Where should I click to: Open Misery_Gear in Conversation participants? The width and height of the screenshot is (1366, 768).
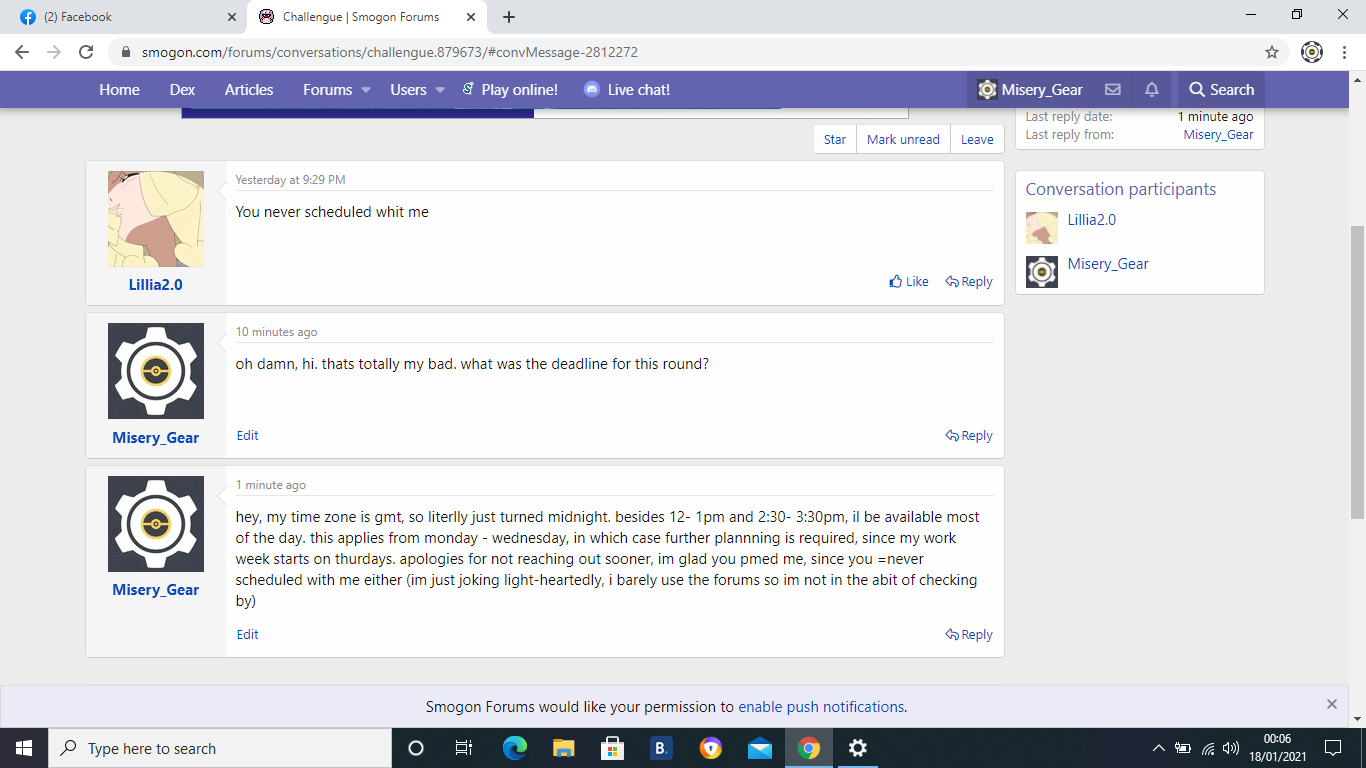(1108, 264)
